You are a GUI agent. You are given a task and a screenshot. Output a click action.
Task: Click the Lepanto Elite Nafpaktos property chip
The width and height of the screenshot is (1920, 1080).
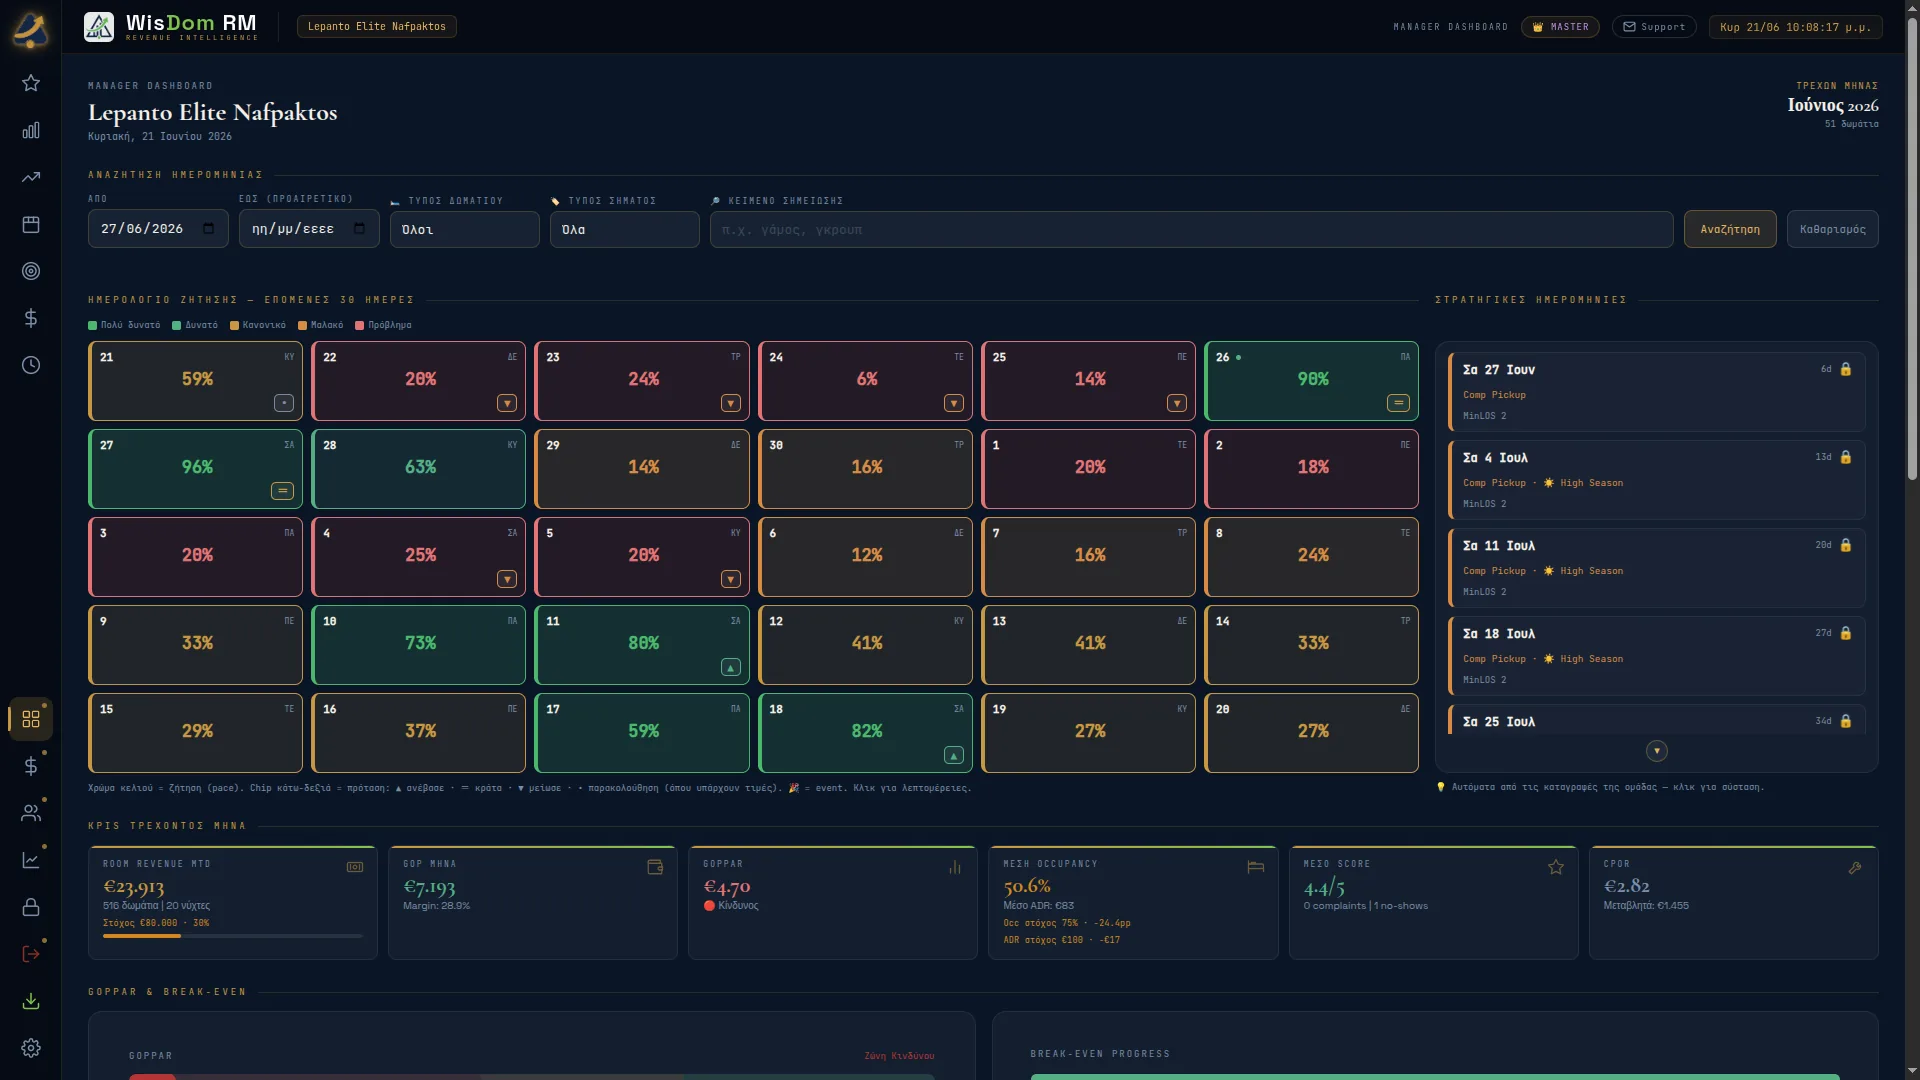point(377,27)
